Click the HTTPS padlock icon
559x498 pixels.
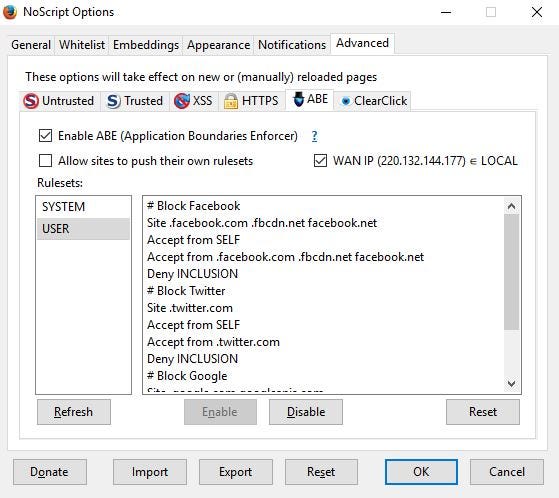(x=231, y=101)
